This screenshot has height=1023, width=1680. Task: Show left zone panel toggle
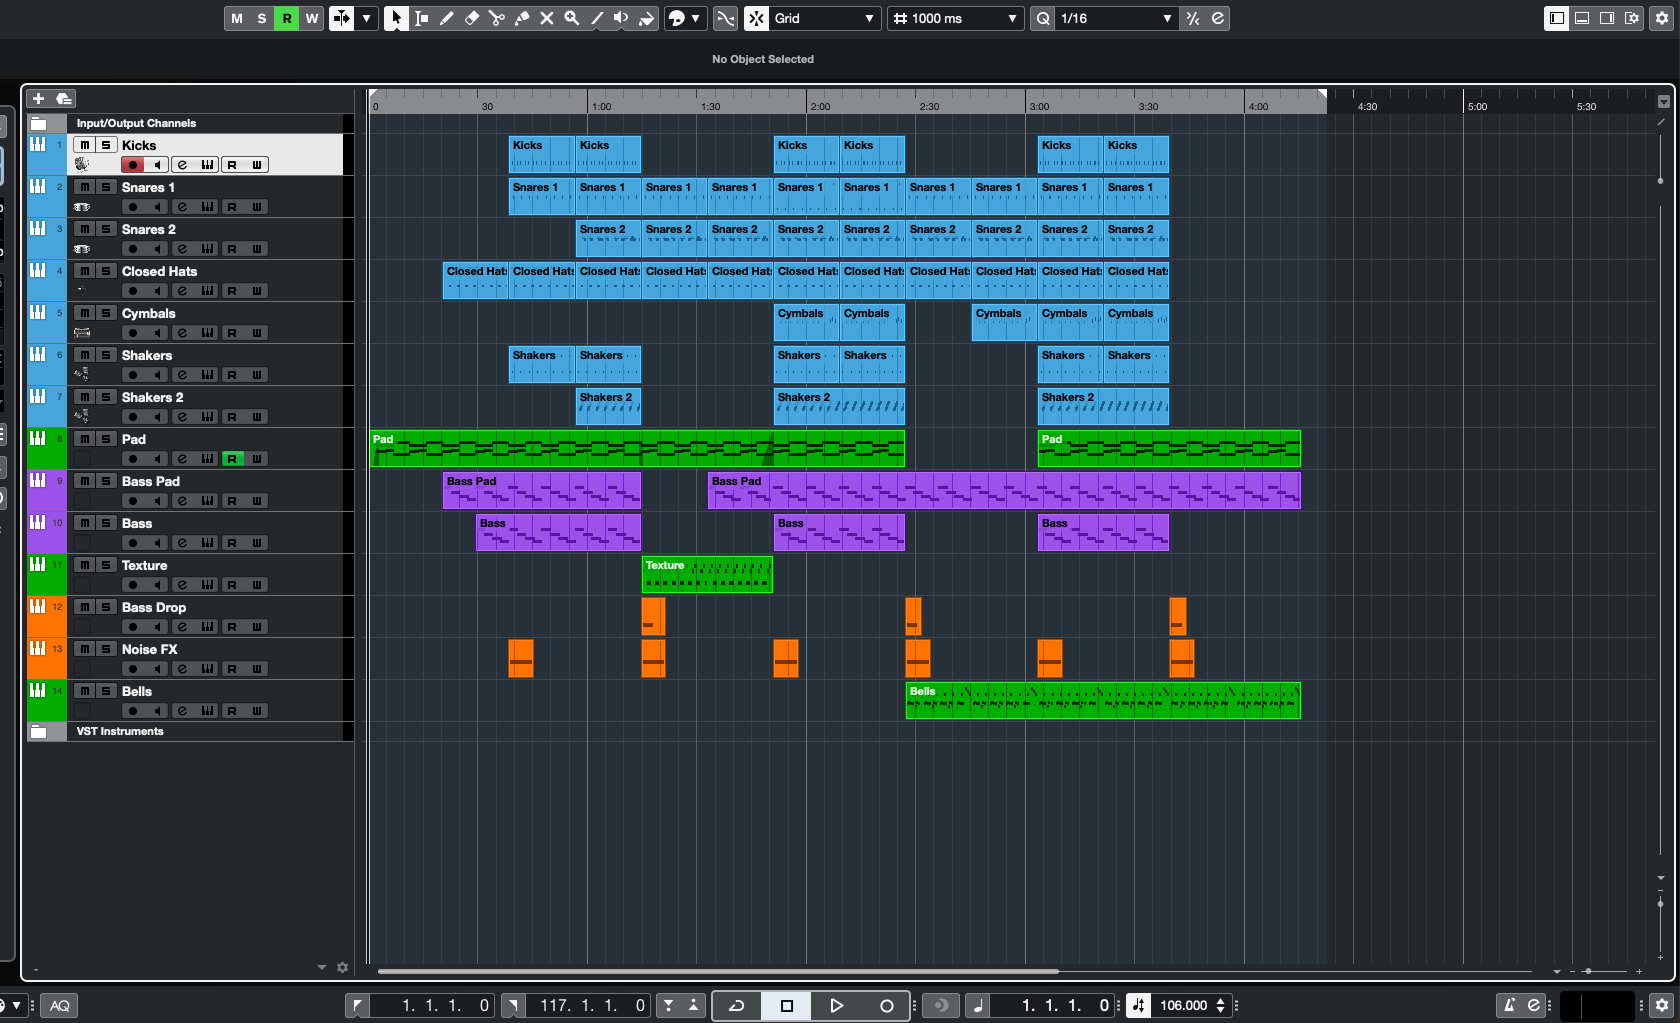(x=1557, y=18)
